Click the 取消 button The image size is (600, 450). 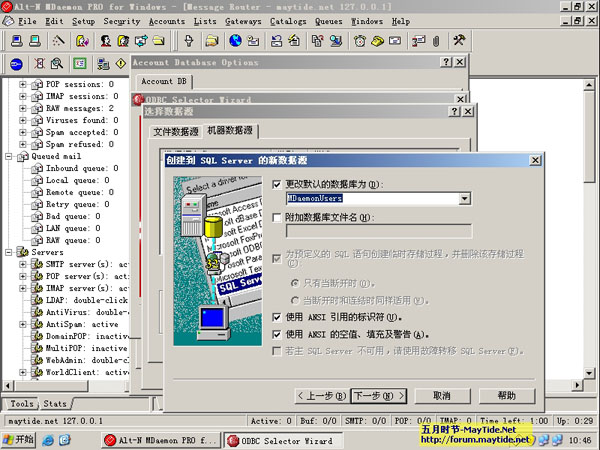pos(441,395)
